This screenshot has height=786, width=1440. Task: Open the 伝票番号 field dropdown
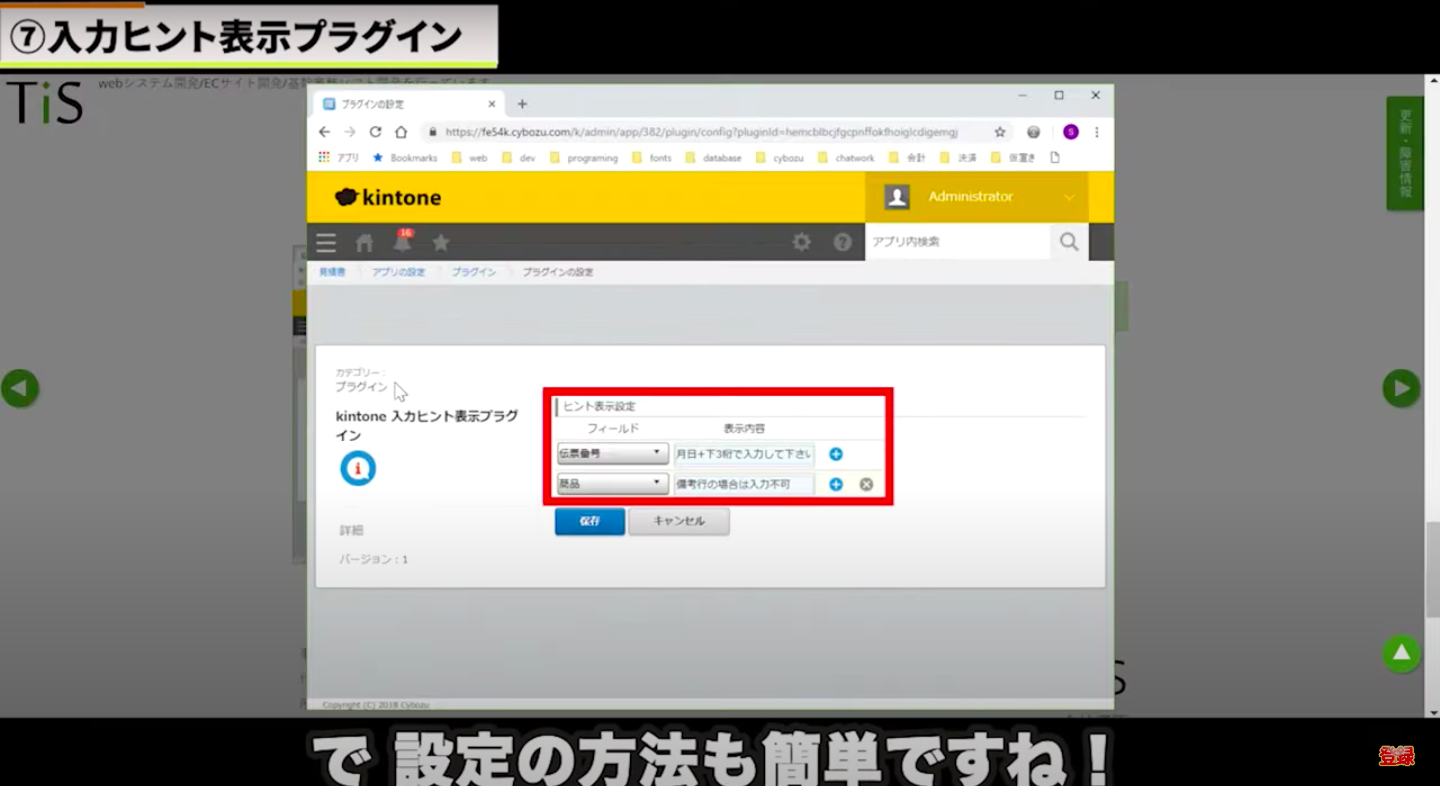(x=612, y=454)
